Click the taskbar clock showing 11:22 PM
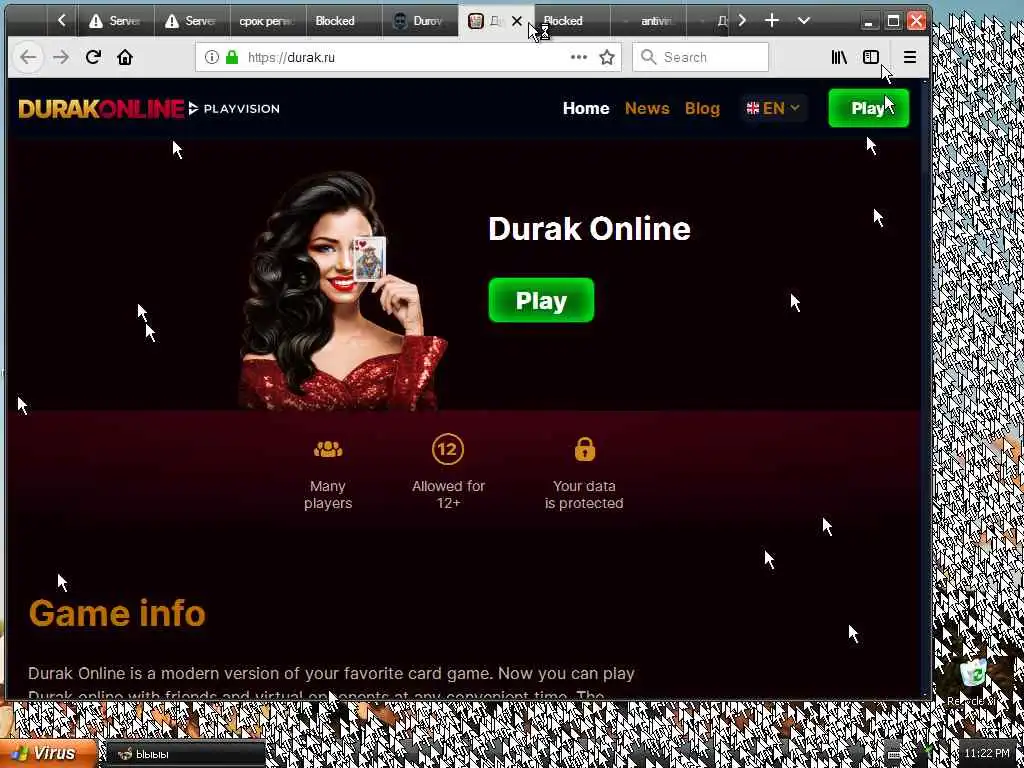The height and width of the screenshot is (768, 1024). (986, 754)
